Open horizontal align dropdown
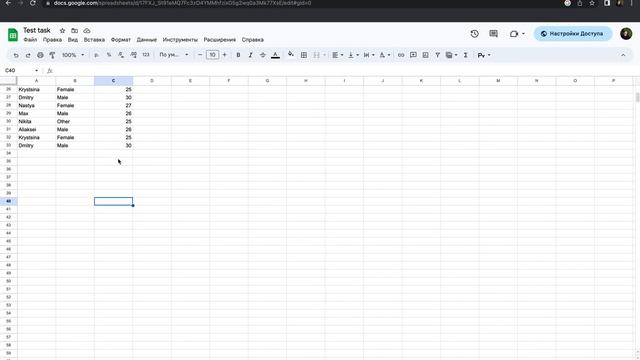The width and height of the screenshot is (640, 360). tap(337, 55)
